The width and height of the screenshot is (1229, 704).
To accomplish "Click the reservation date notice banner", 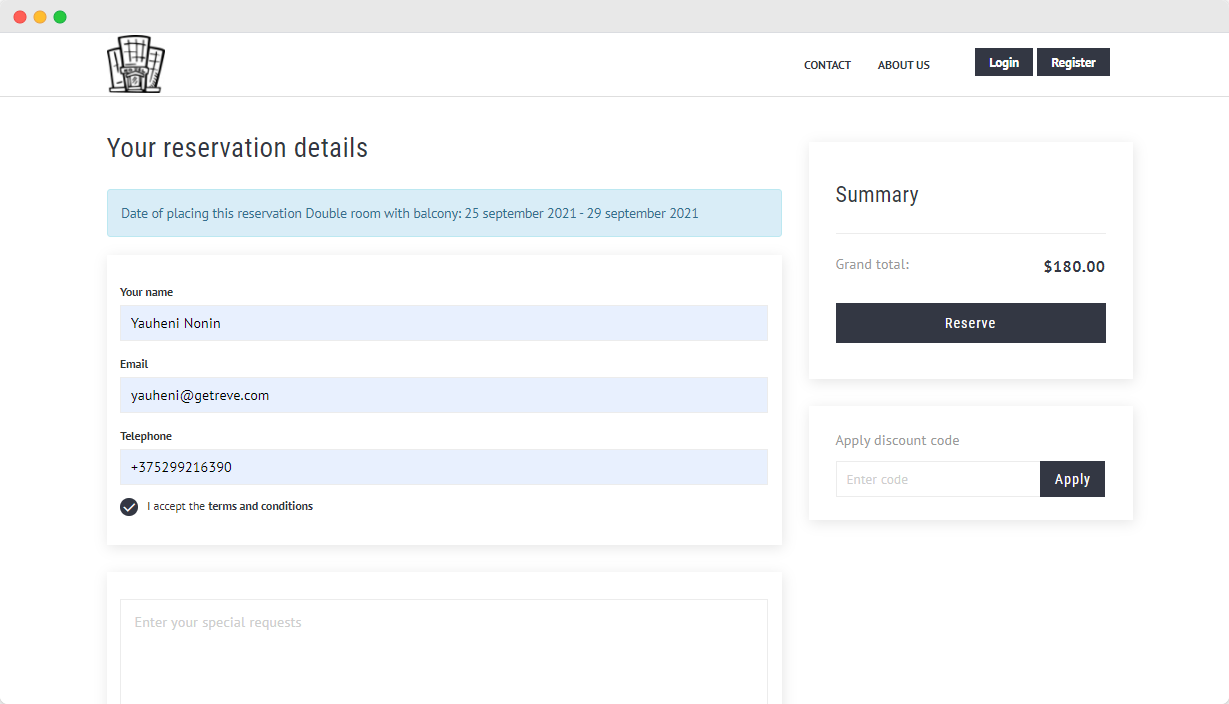I will [444, 213].
